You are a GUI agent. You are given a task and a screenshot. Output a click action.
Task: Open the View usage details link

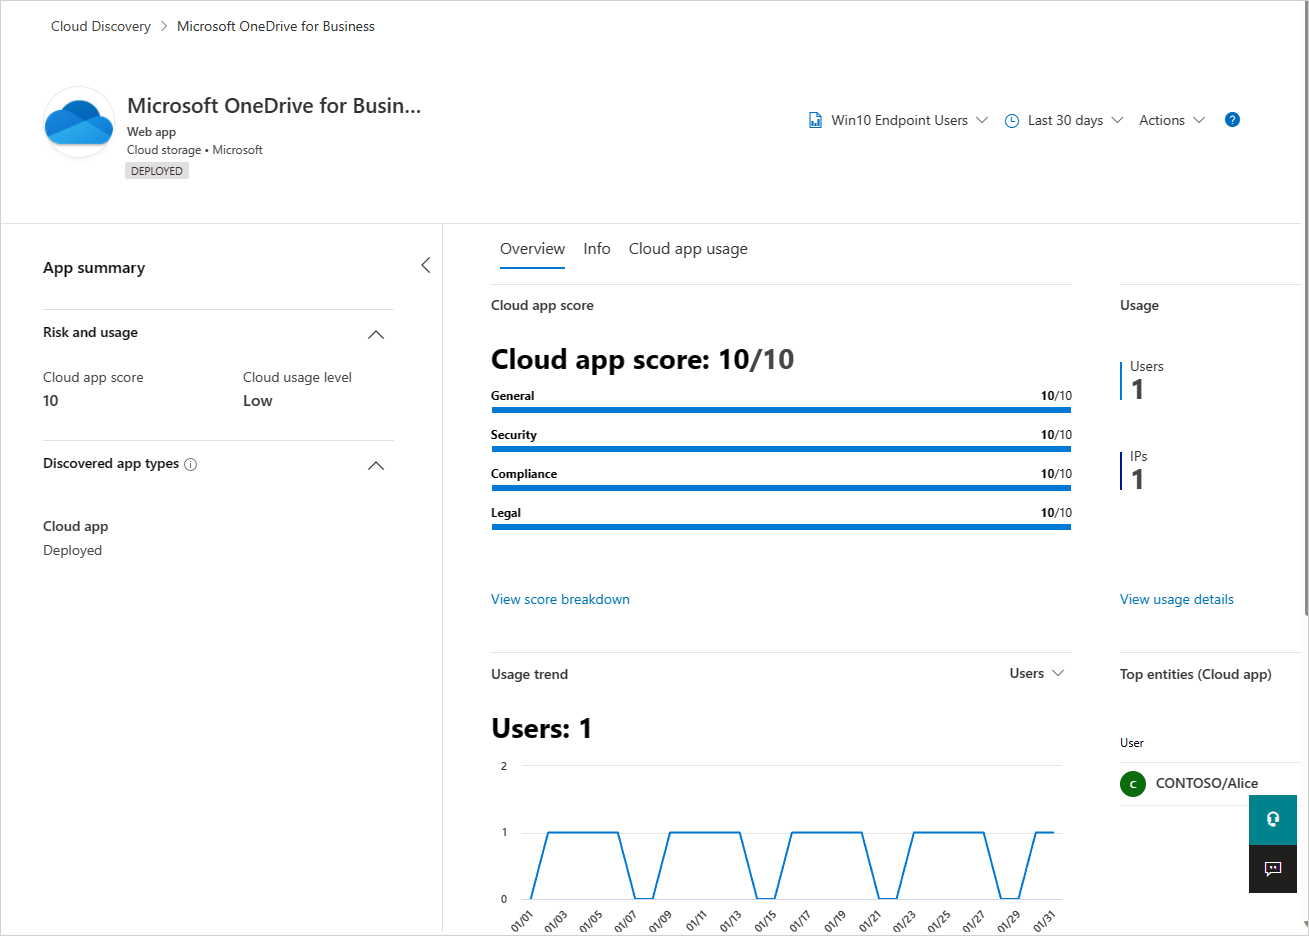tap(1176, 599)
